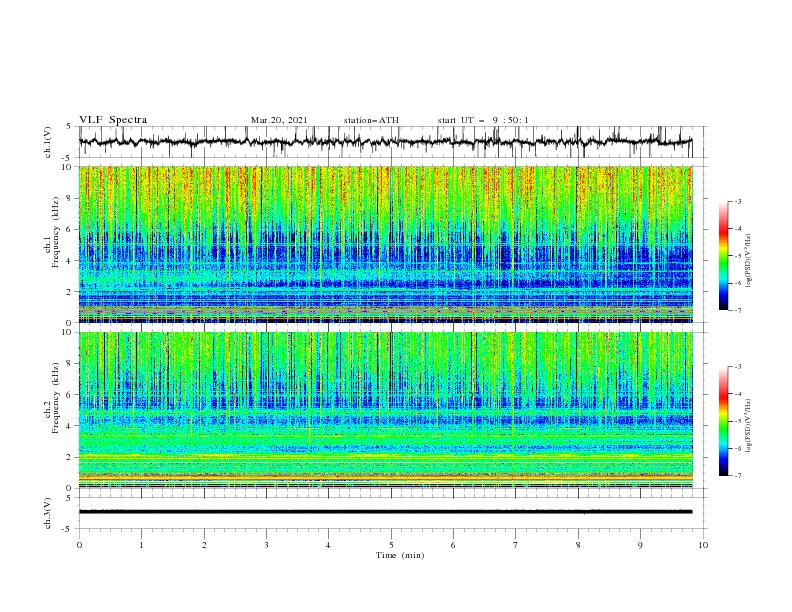Click the time axis tick label "6"

point(453,545)
